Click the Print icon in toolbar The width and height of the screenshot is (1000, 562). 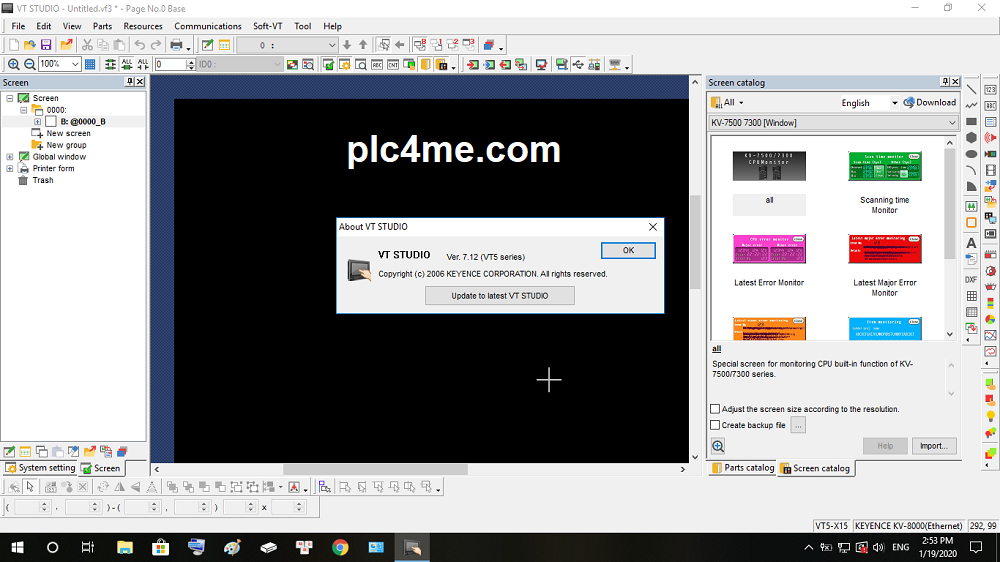[x=177, y=45]
